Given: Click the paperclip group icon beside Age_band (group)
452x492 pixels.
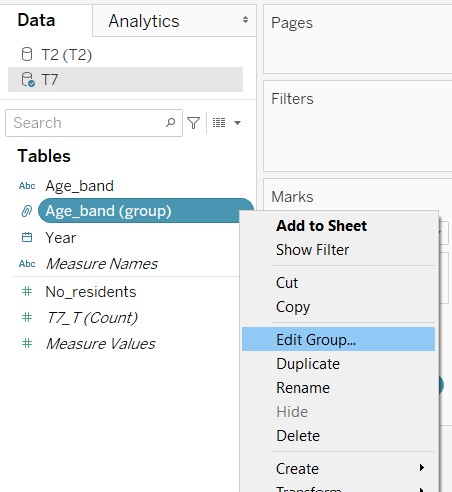Looking at the screenshot, I should pyautogui.click(x=27, y=211).
